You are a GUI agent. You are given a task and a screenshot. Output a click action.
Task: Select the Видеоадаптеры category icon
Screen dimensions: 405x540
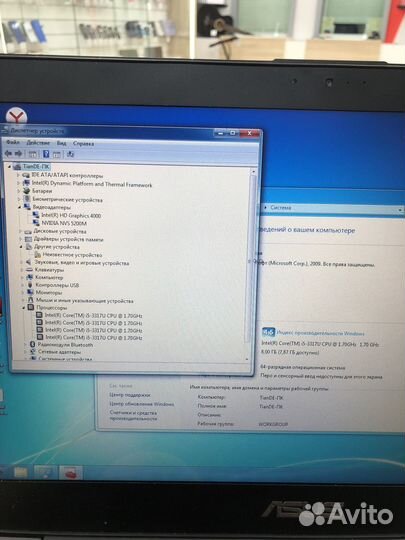27,207
